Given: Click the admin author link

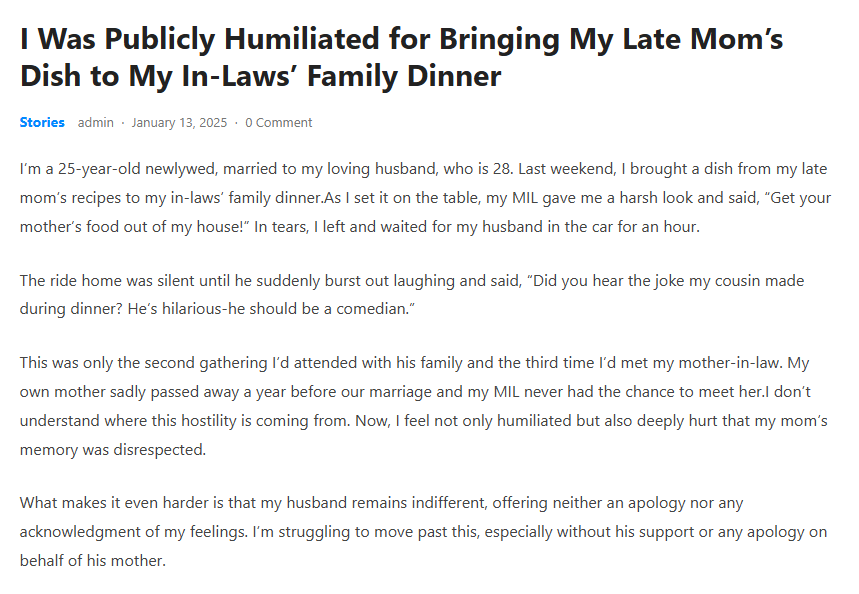Looking at the screenshot, I should tap(96, 123).
